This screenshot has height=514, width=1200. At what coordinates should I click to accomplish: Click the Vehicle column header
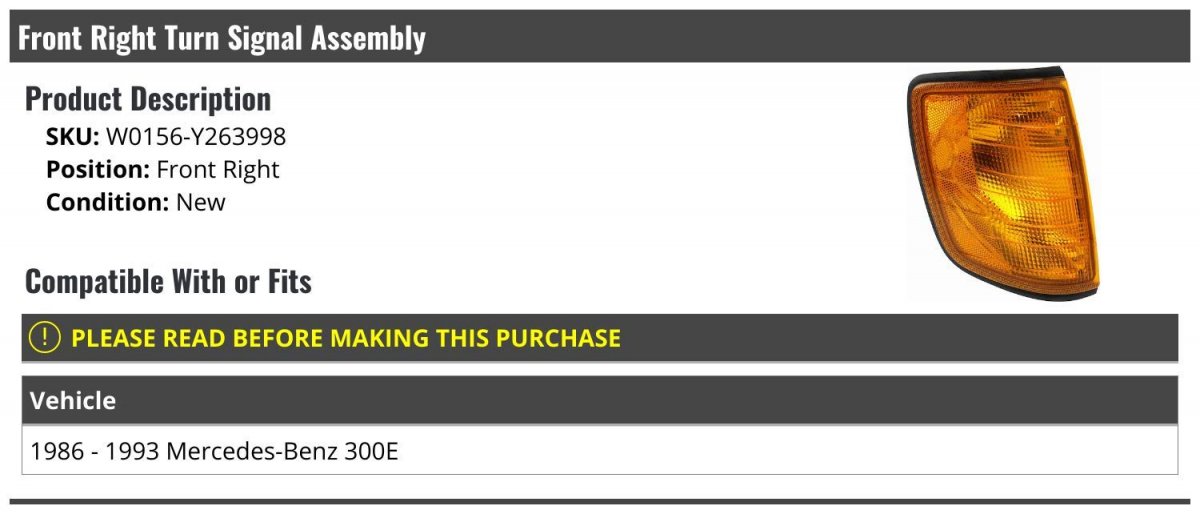(x=73, y=401)
